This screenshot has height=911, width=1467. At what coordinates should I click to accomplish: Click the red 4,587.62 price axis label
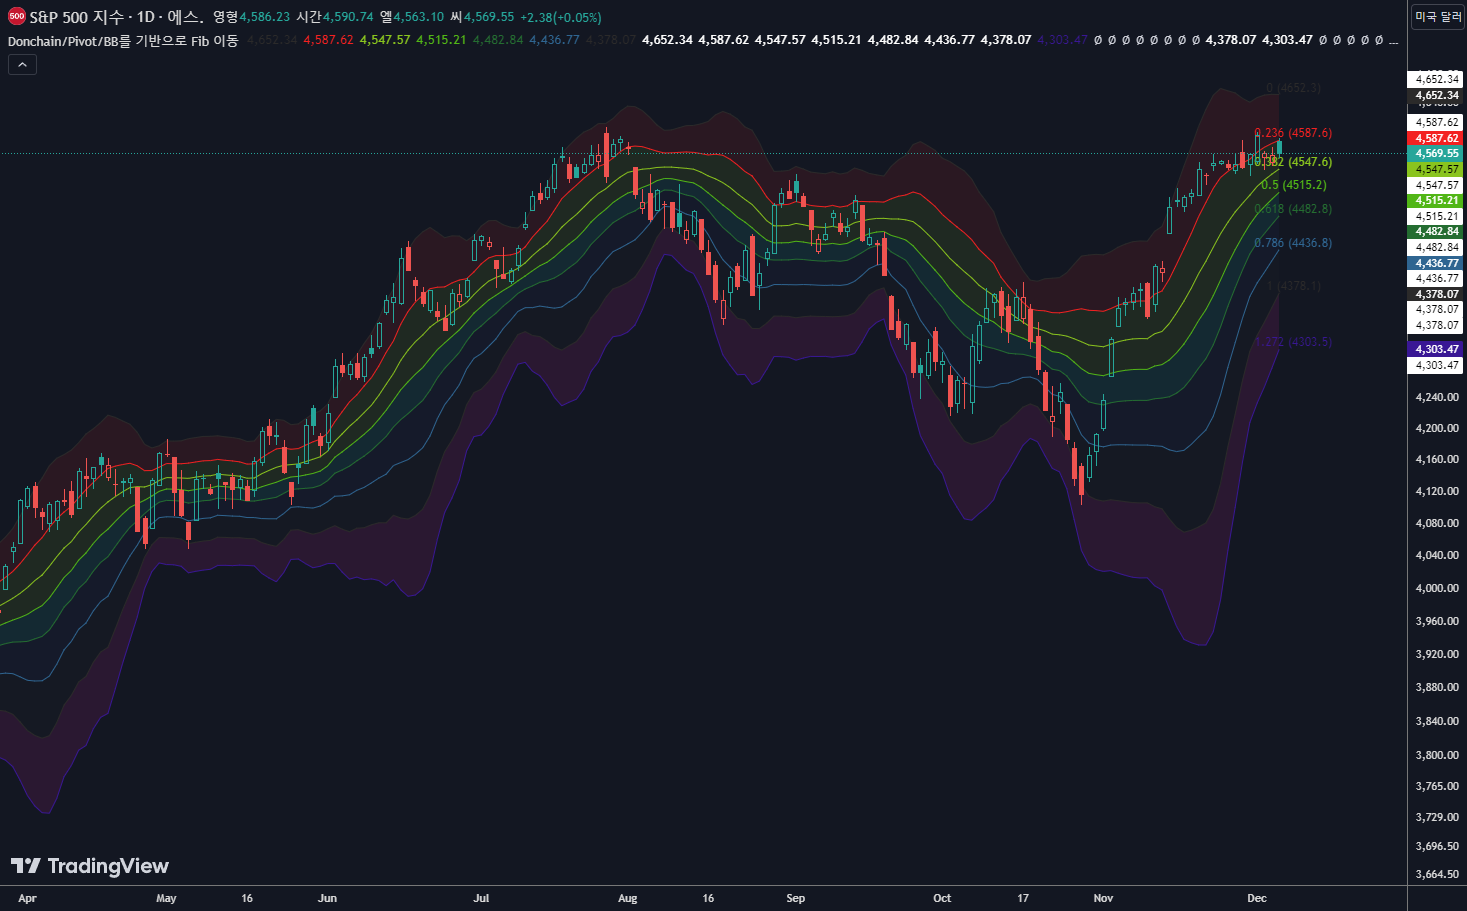(x=1437, y=138)
